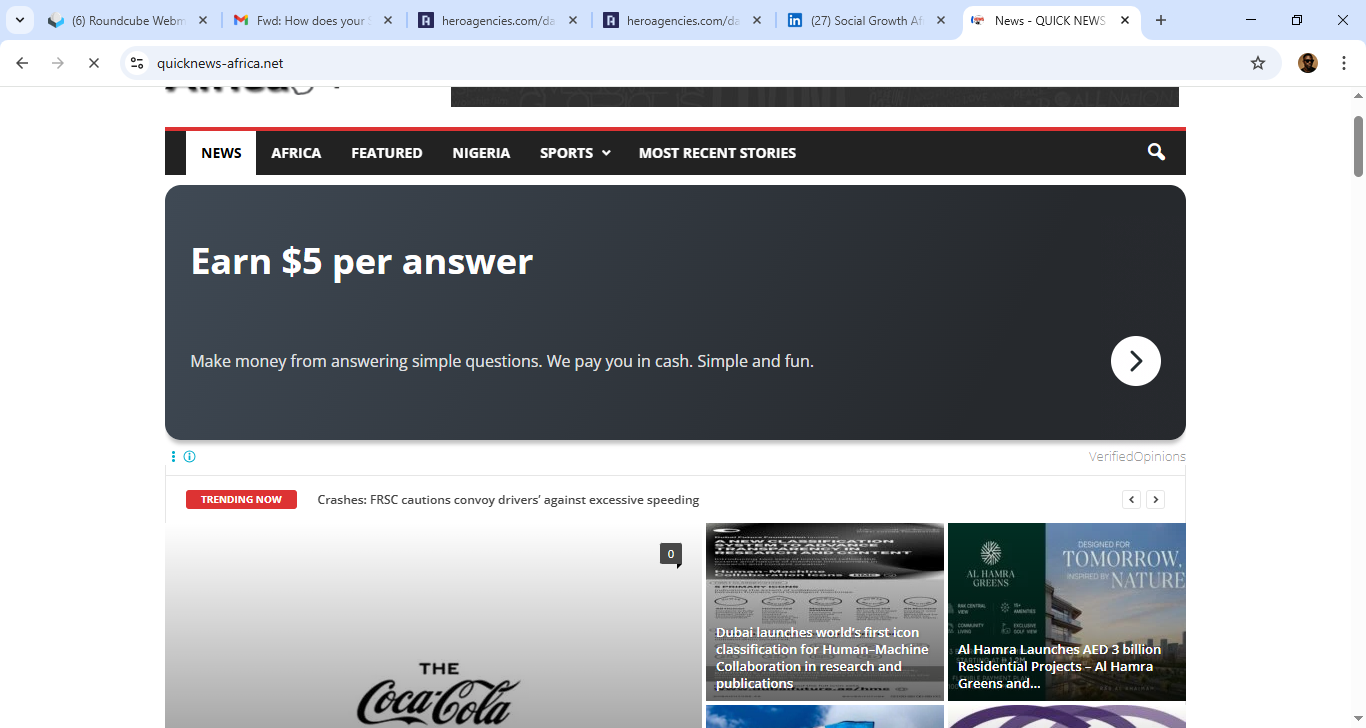Viewport: 1366px width, 728px height.
Task: View site information icon in address bar
Action: point(138,63)
